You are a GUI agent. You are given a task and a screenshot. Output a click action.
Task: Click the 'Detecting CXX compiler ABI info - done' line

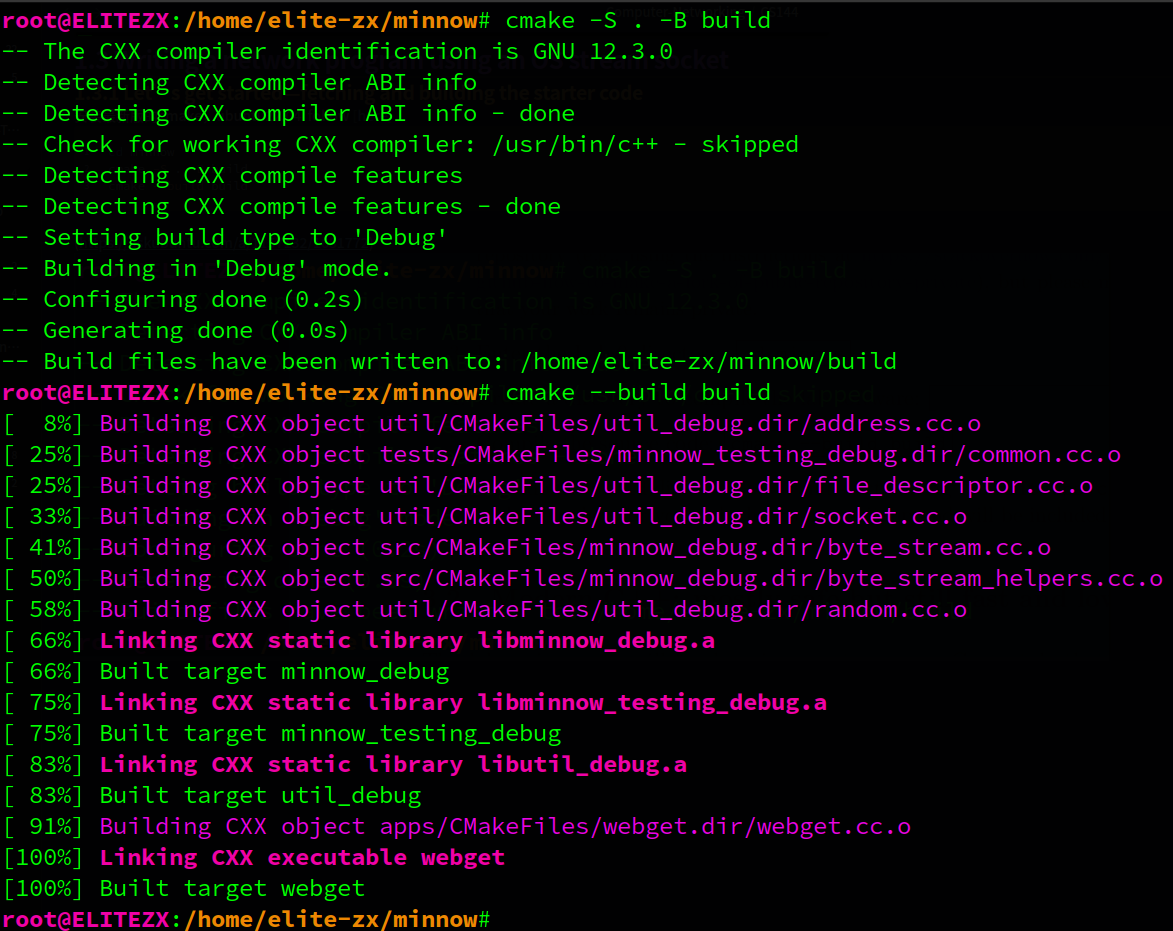[288, 114]
